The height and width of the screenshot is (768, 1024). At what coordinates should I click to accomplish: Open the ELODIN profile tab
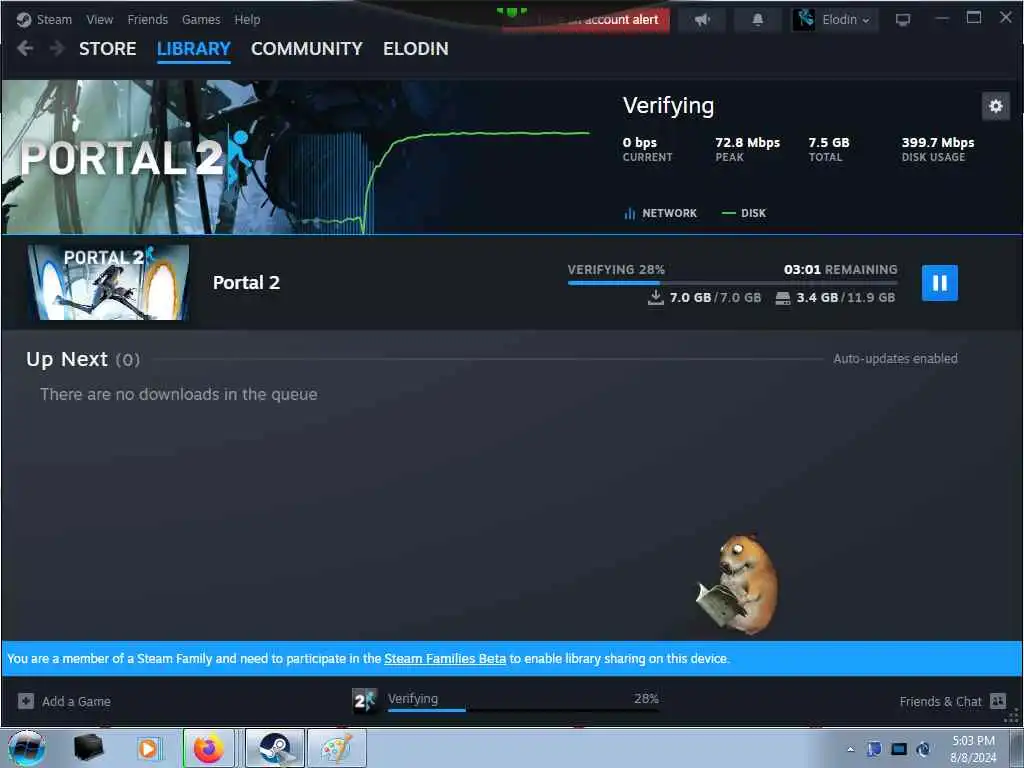click(415, 48)
